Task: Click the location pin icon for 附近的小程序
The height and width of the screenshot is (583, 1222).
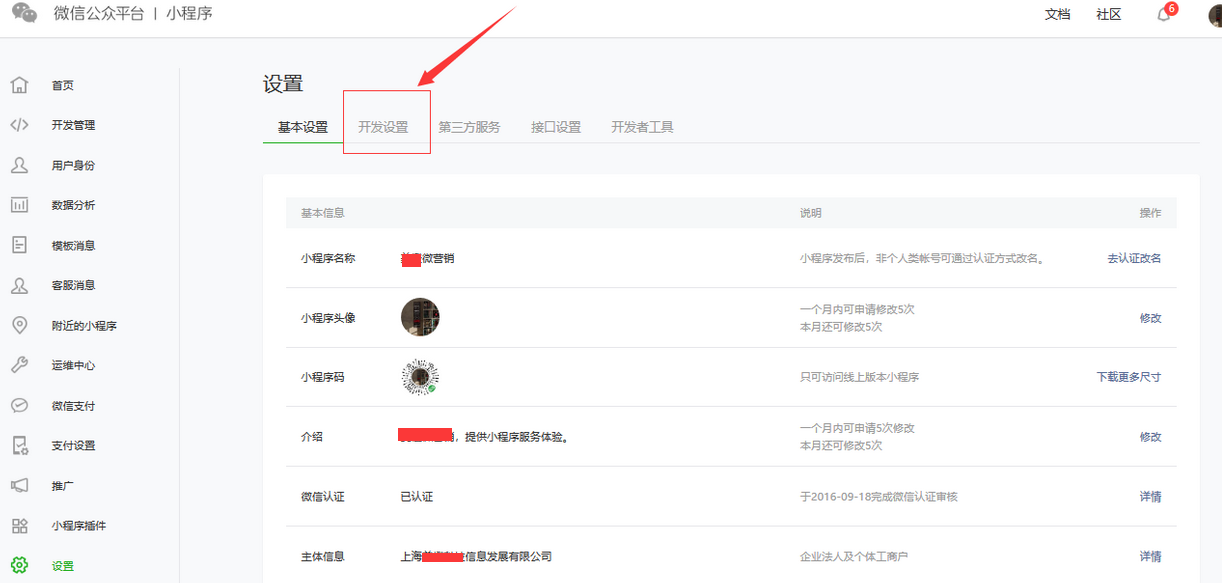Action: pos(19,325)
